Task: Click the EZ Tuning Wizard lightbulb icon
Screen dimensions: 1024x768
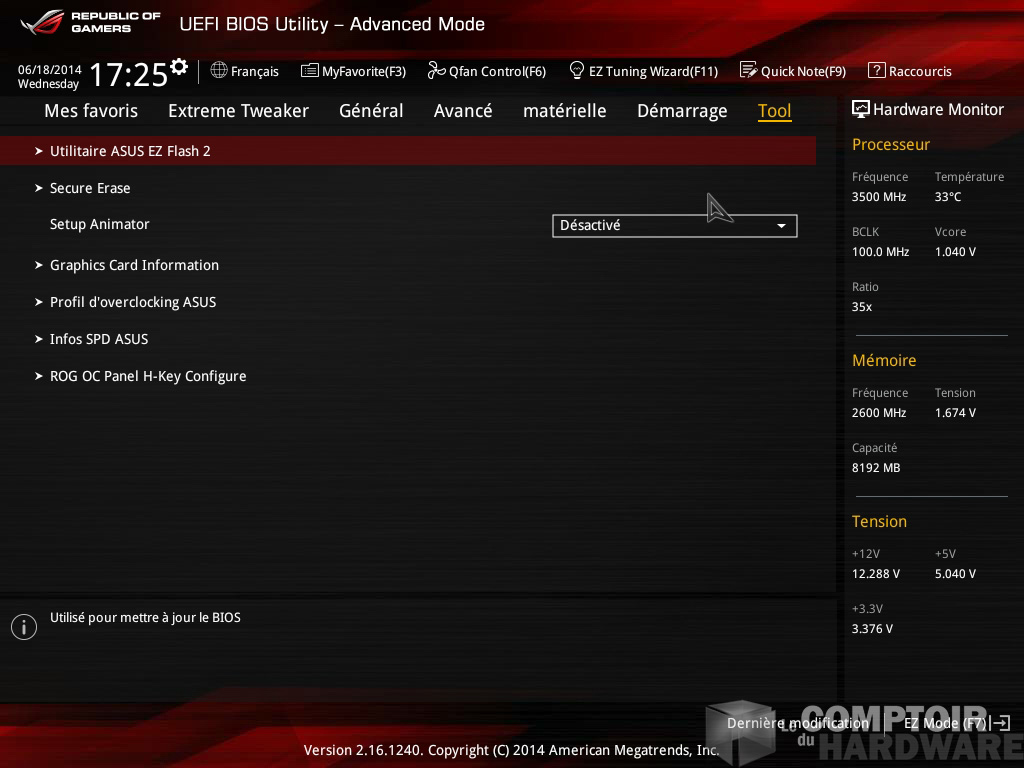Action: [577, 70]
